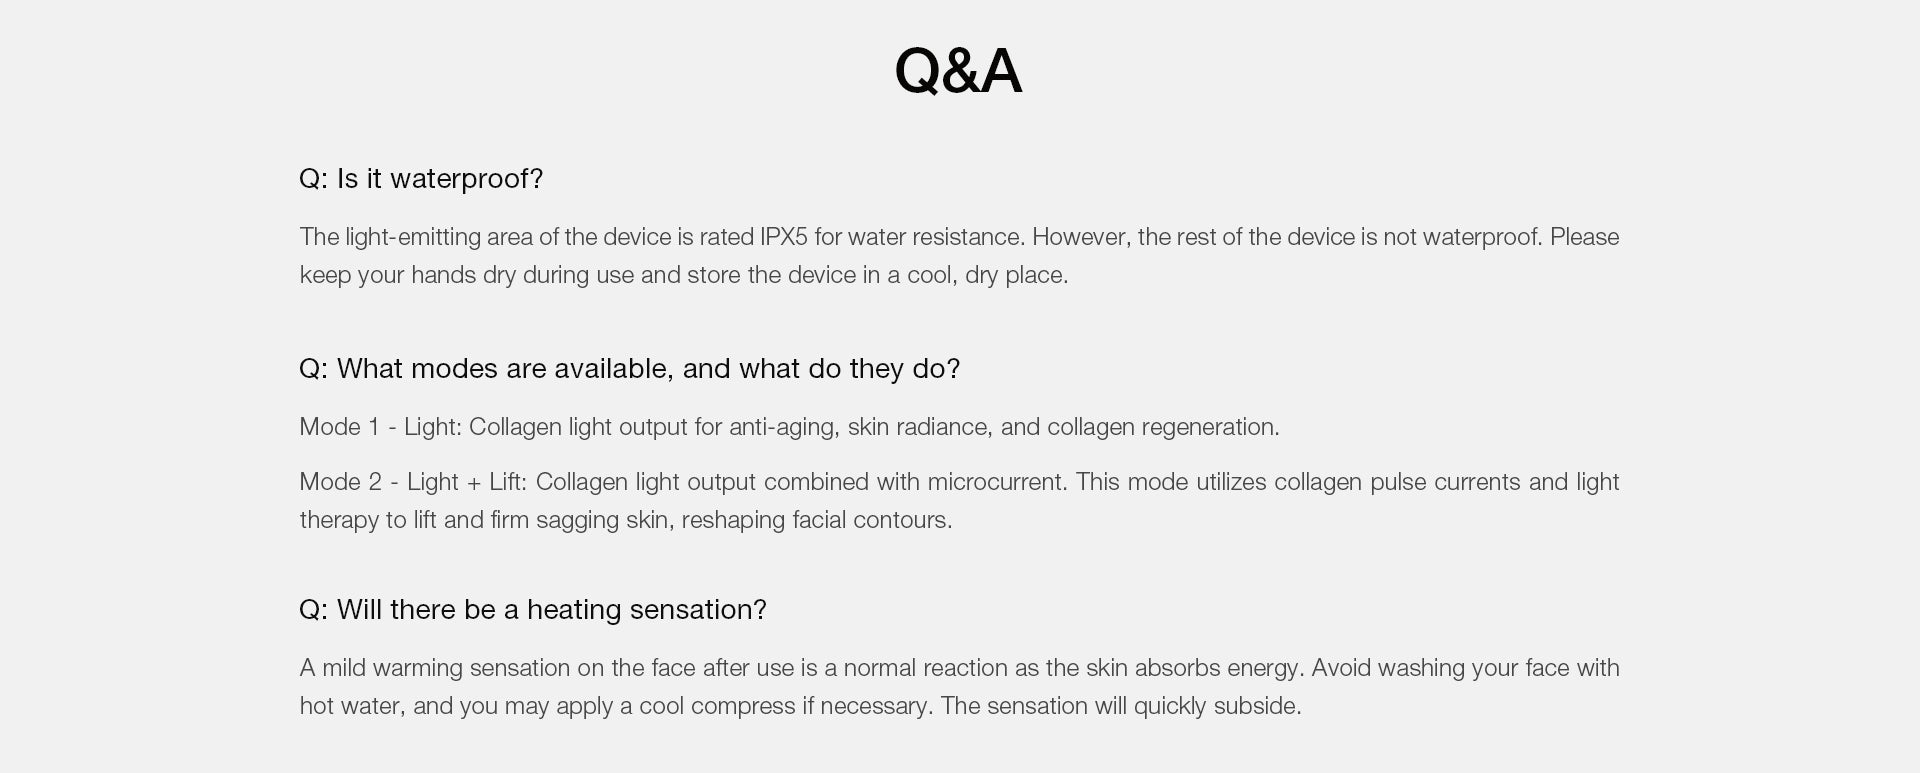Click the "Mode 1 - Light" label
The width and height of the screenshot is (1920, 773).
[380, 427]
